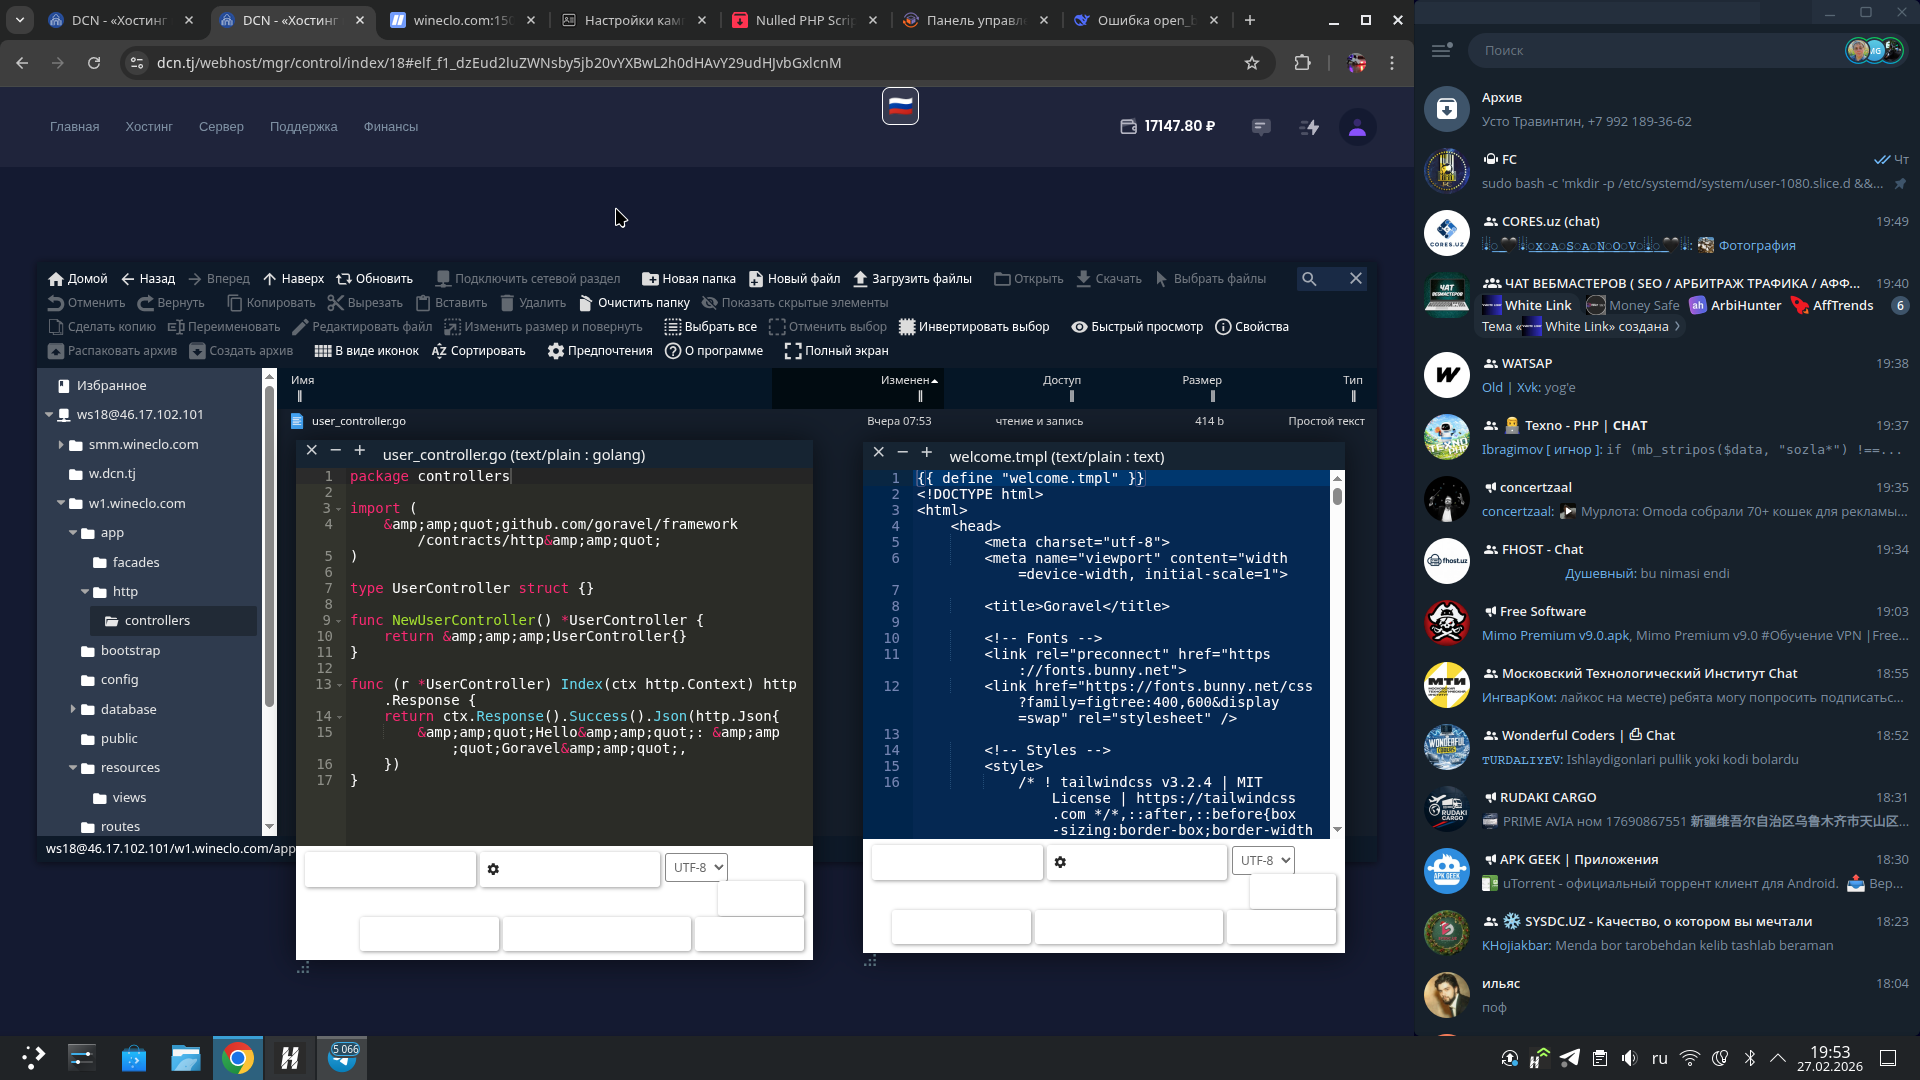Expand the database folder arrow

click(x=73, y=709)
